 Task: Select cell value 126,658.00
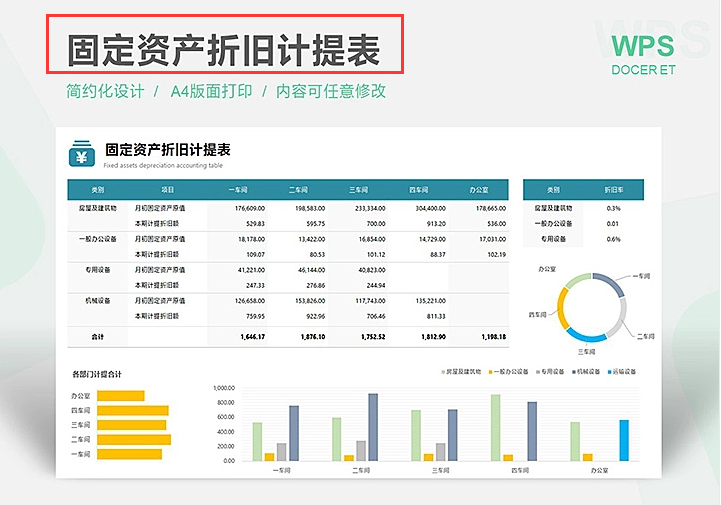pos(250,301)
